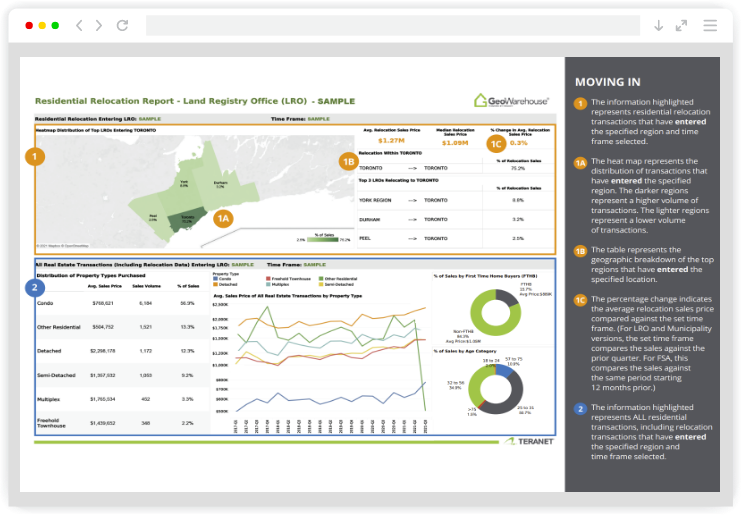Click the Condo color swatch in the chart legend
Viewport: 742px width, 515px height.
point(215,279)
